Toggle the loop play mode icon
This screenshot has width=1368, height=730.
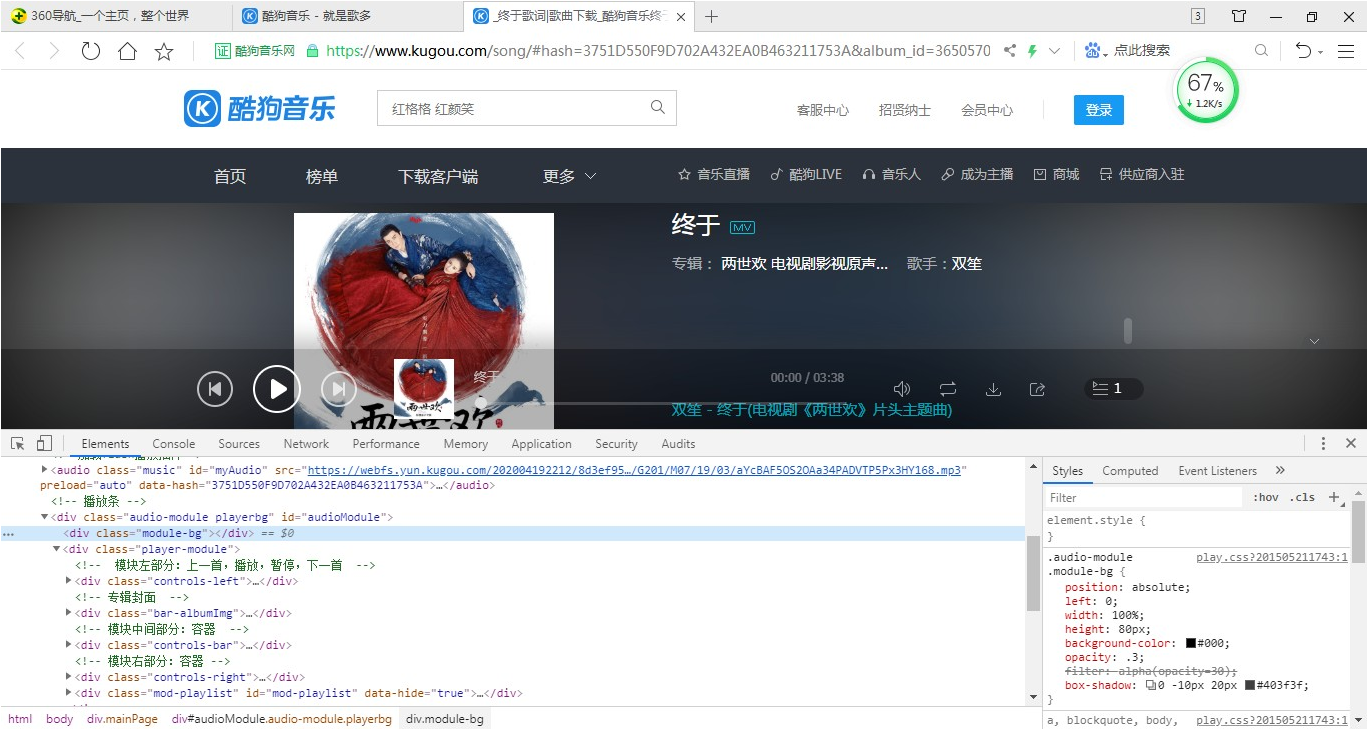click(948, 389)
